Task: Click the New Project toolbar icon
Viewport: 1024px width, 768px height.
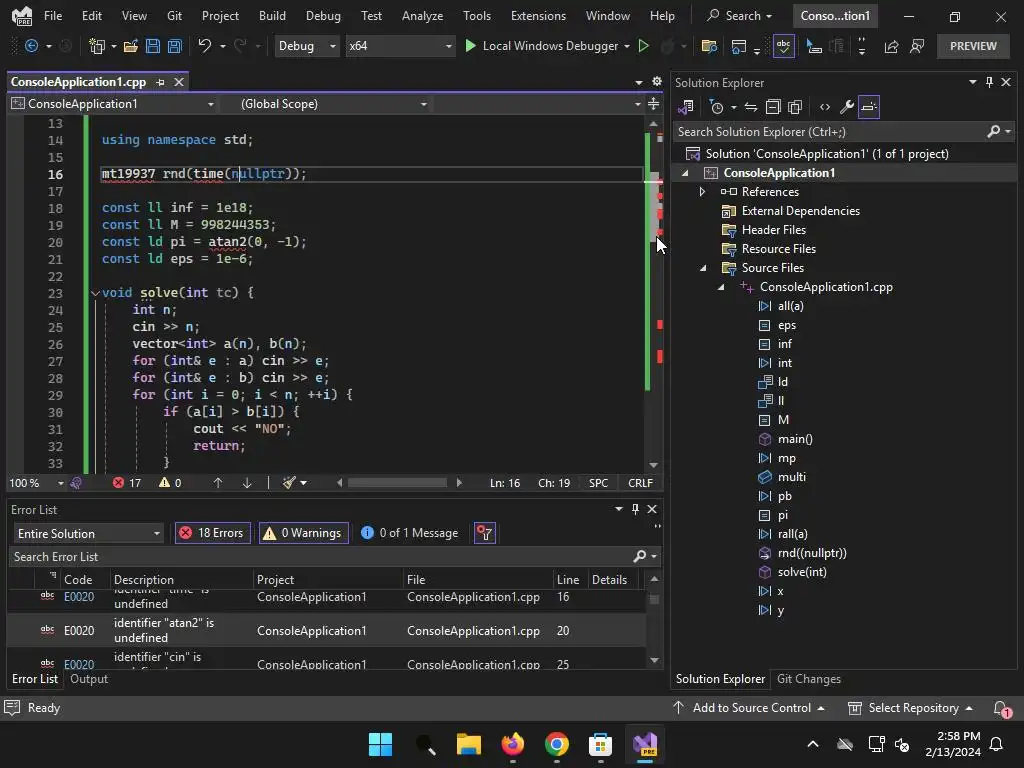Action: 97,46
